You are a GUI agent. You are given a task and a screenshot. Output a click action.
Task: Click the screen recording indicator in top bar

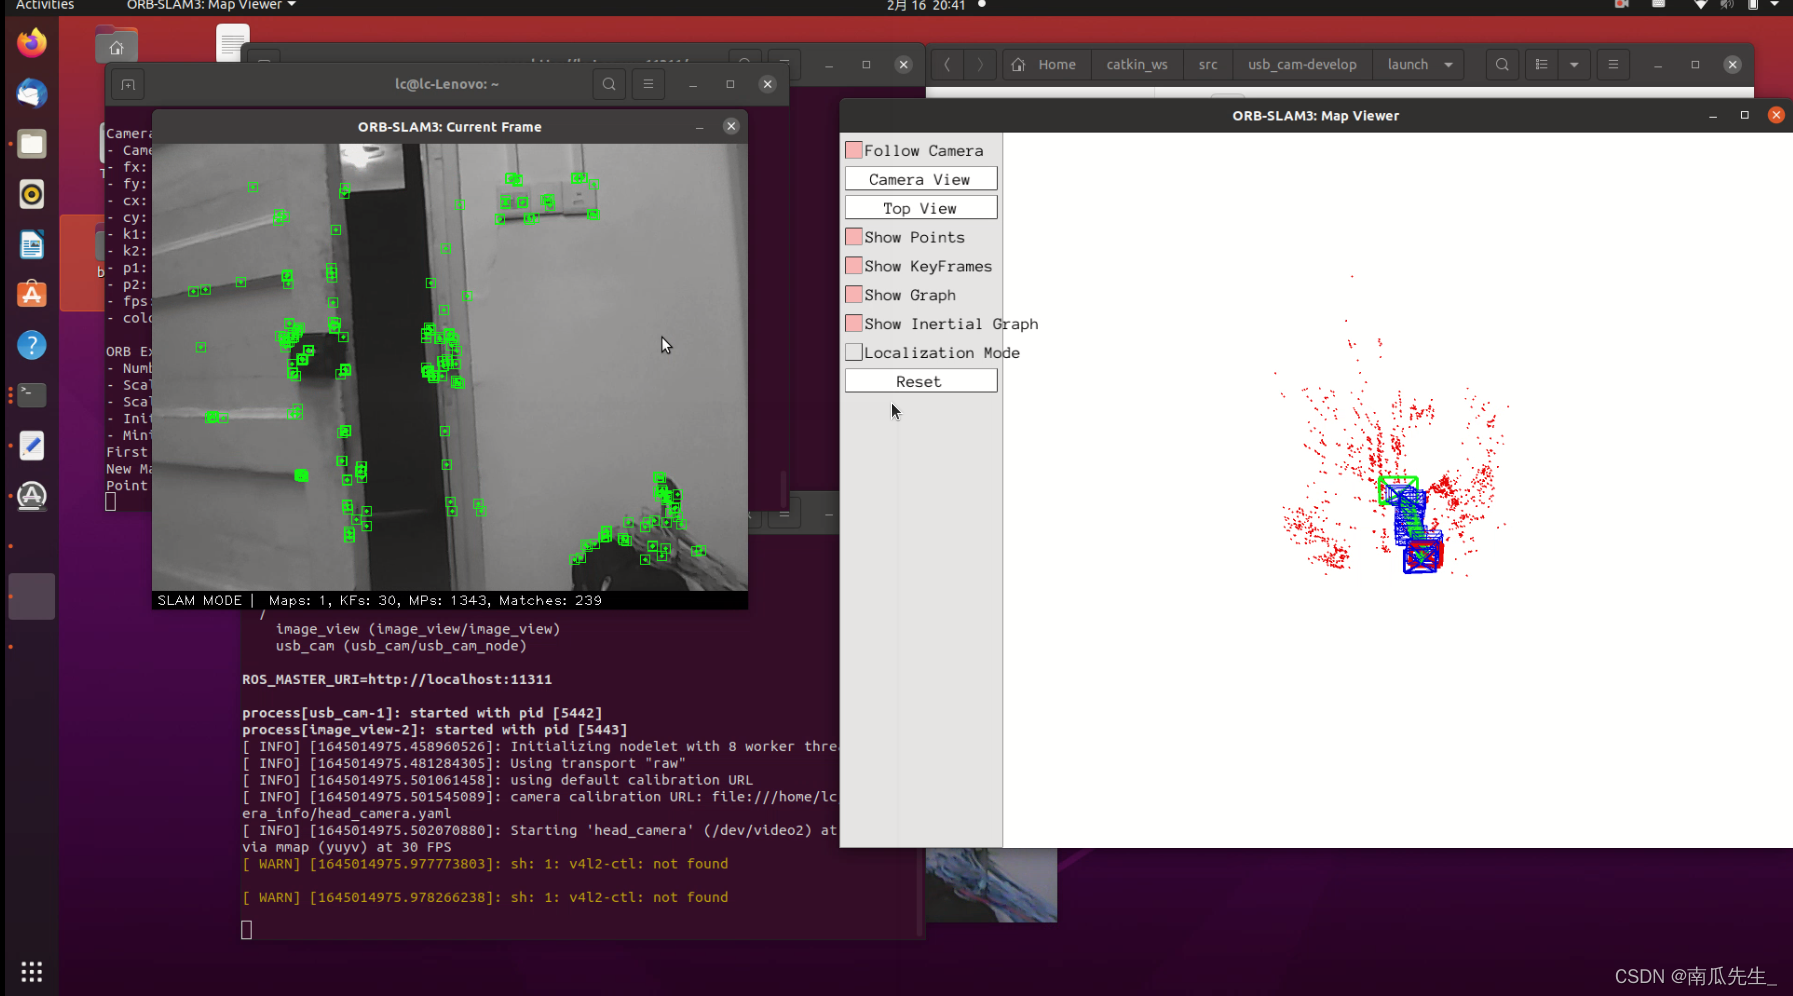[1622, 5]
